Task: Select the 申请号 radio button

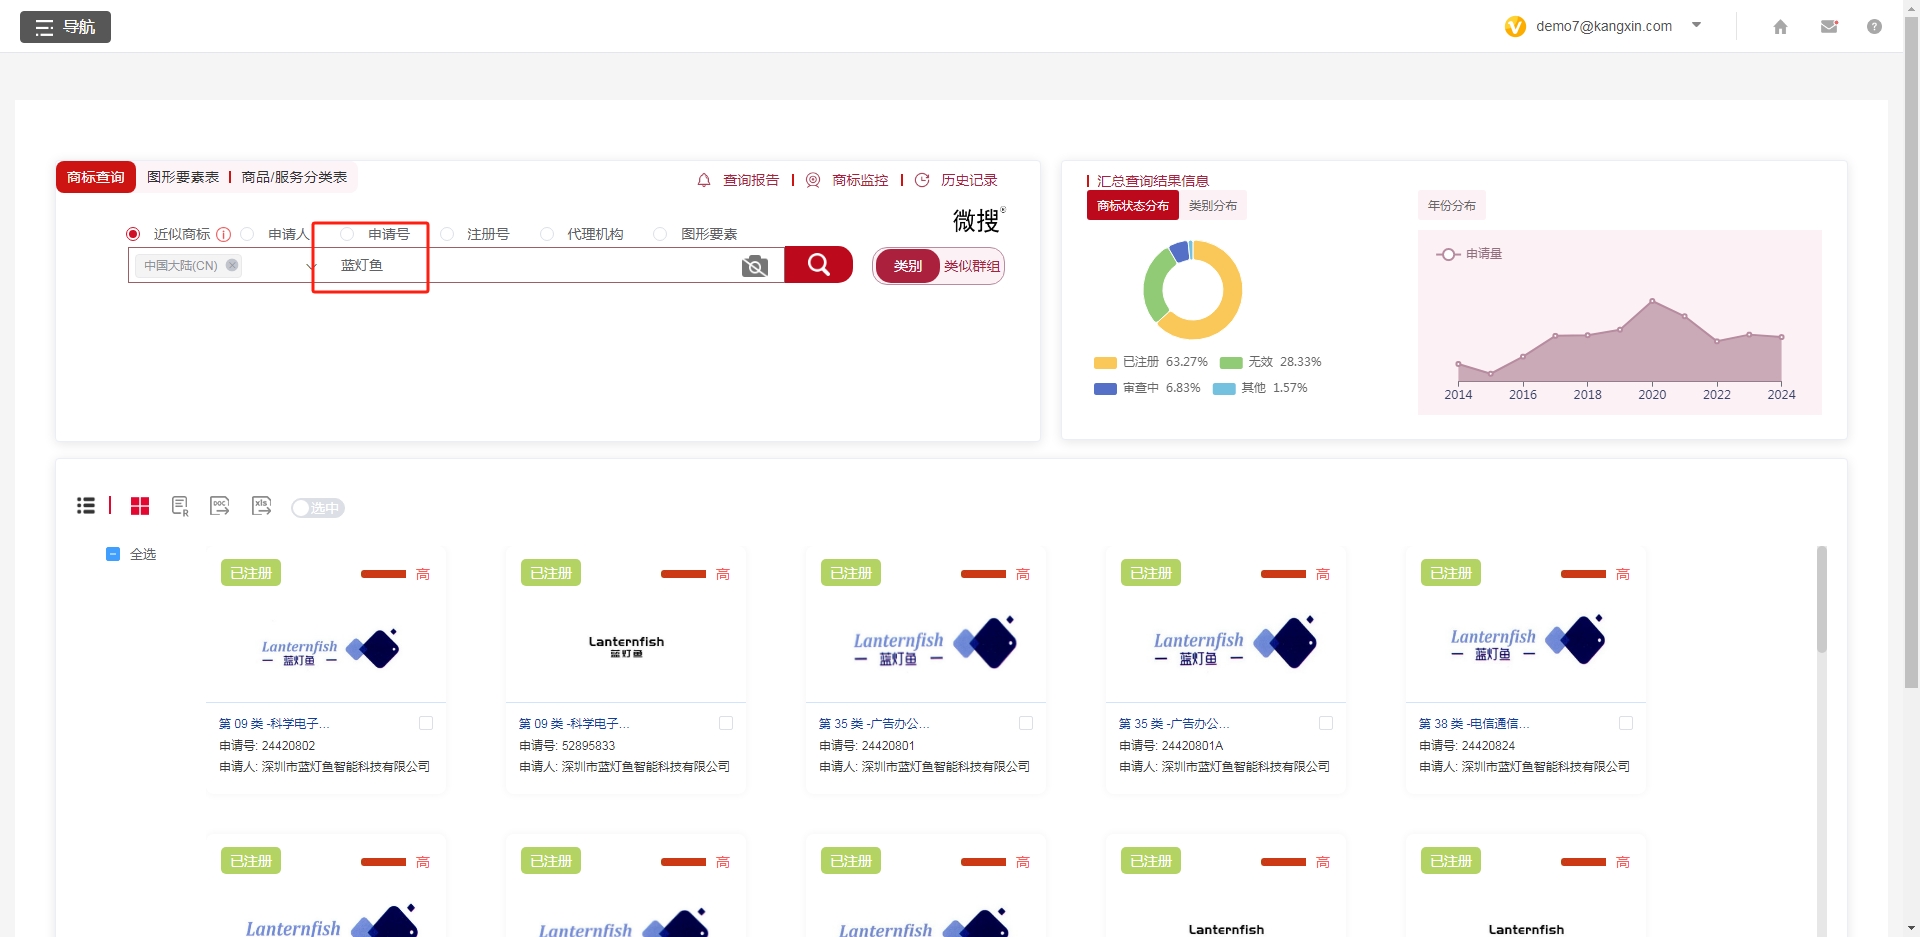Action: pos(347,234)
